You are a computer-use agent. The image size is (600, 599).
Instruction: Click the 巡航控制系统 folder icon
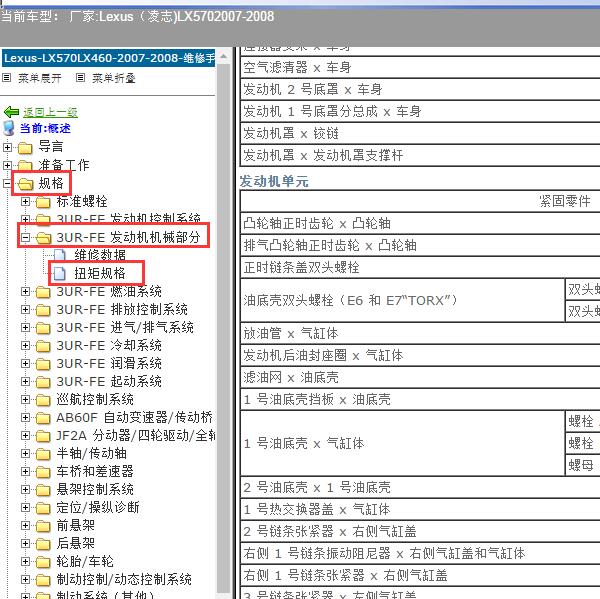pyautogui.click(x=43, y=400)
